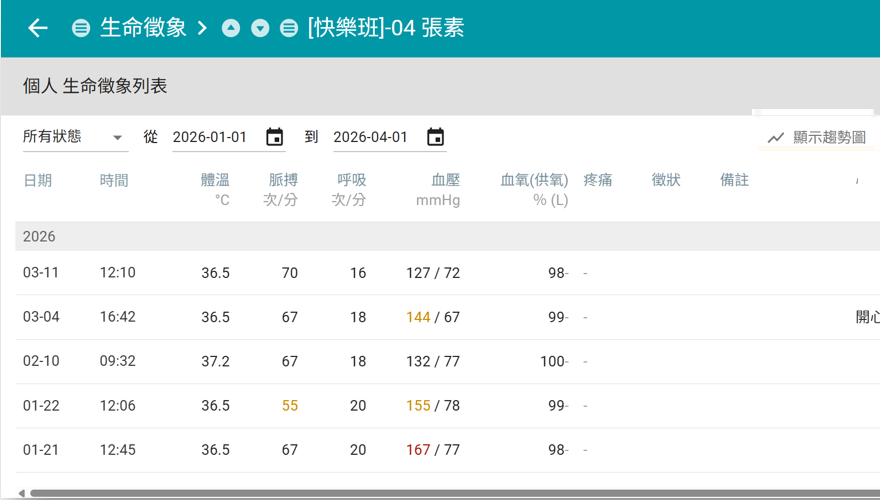This screenshot has height=500, width=880.
Task: Click the 血氧(供氧) column header
Action: coord(534,180)
